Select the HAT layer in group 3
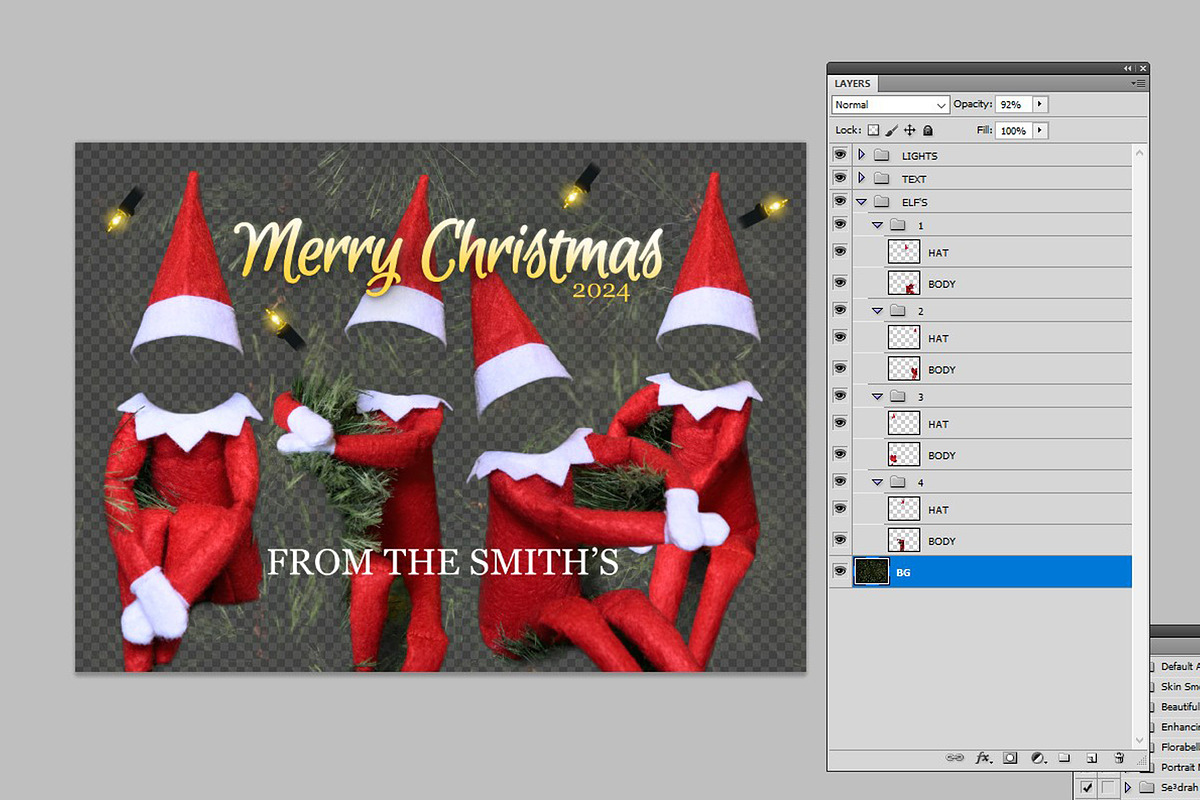This screenshot has height=800, width=1200. 991,424
